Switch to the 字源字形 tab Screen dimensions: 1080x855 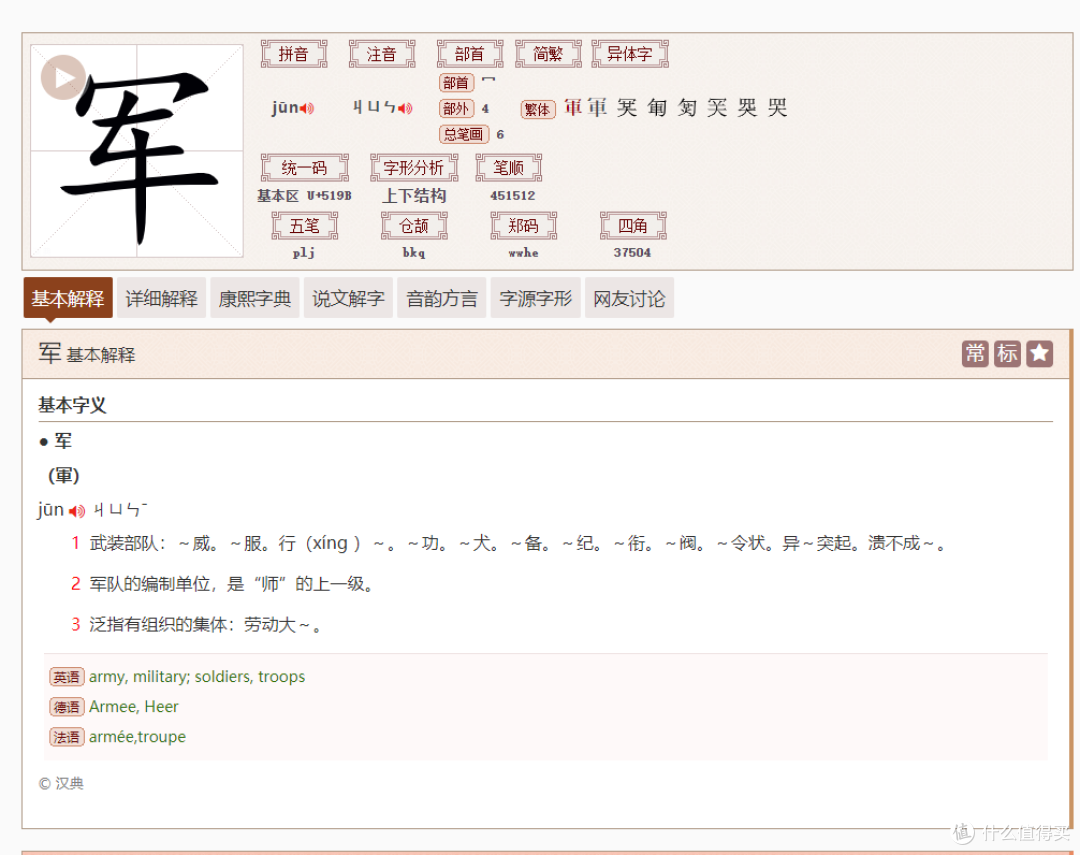[x=535, y=298]
